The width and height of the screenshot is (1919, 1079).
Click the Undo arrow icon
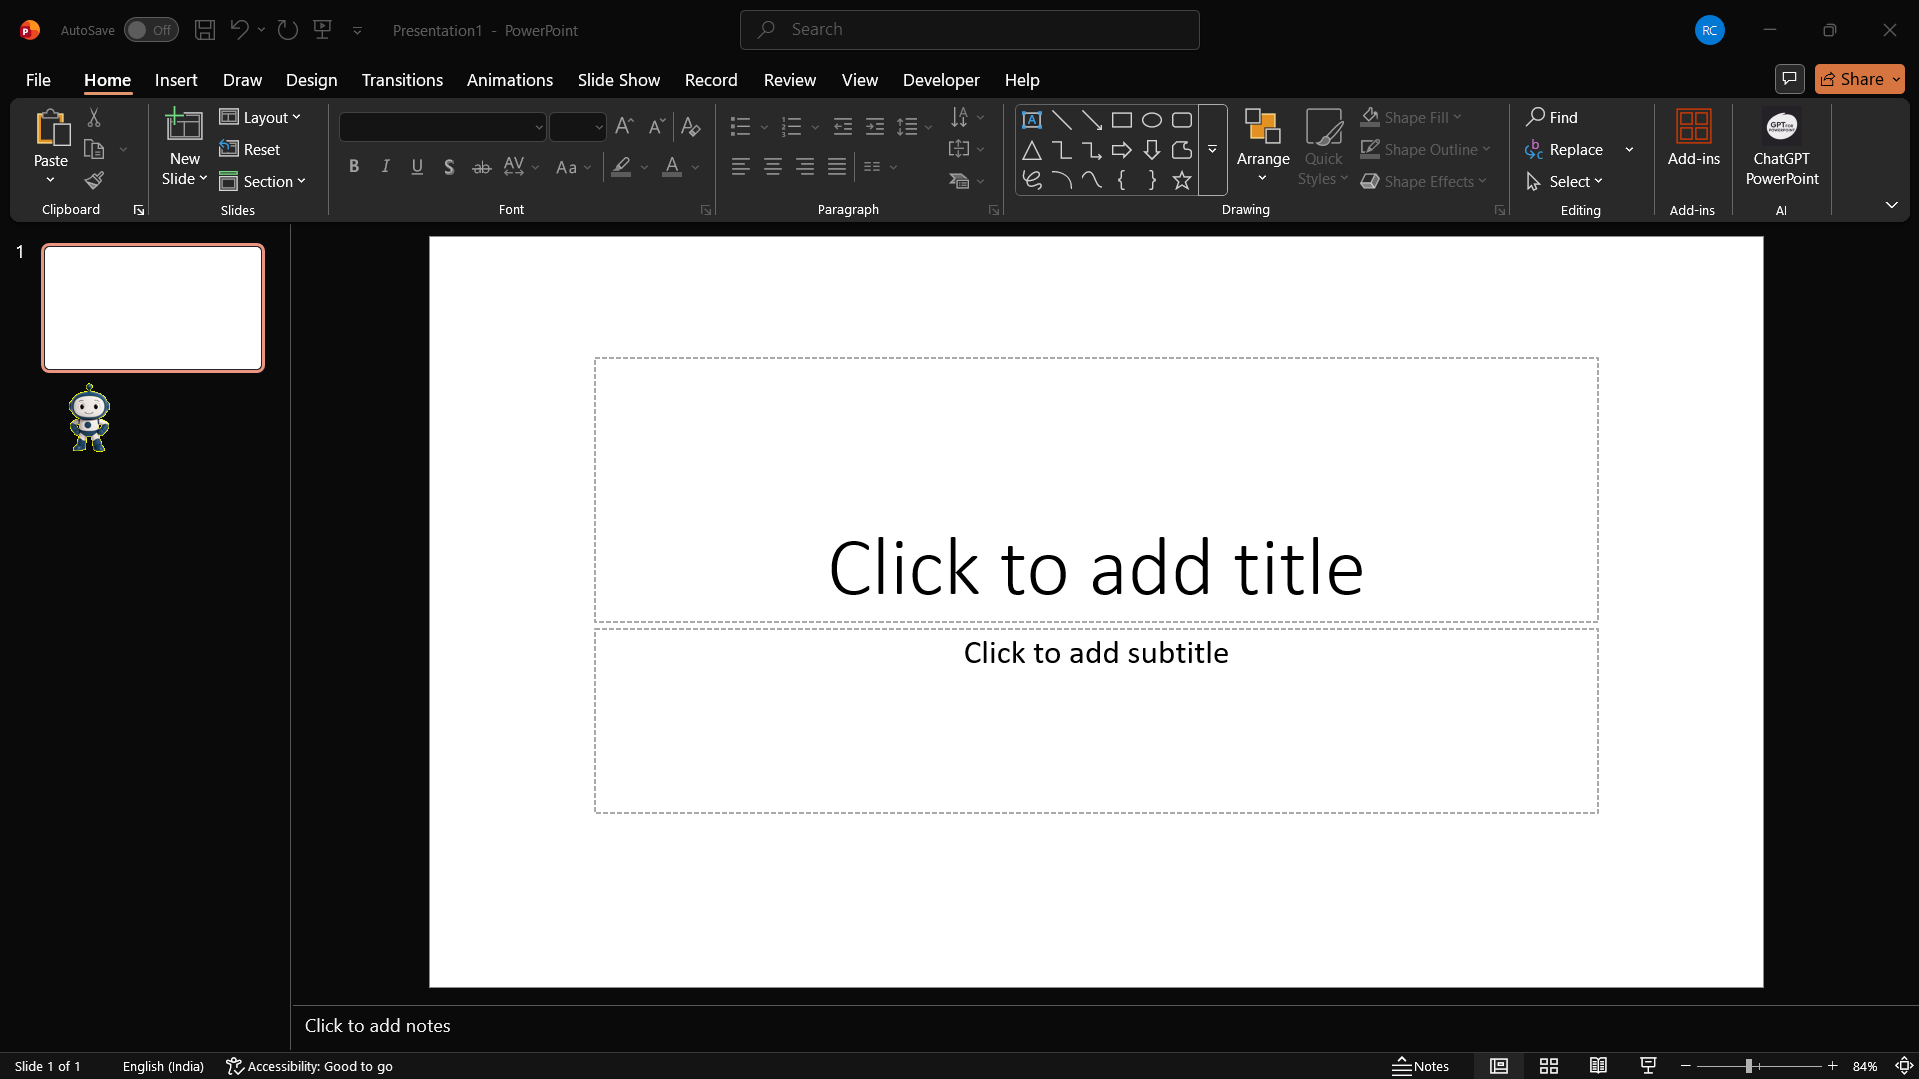[239, 30]
